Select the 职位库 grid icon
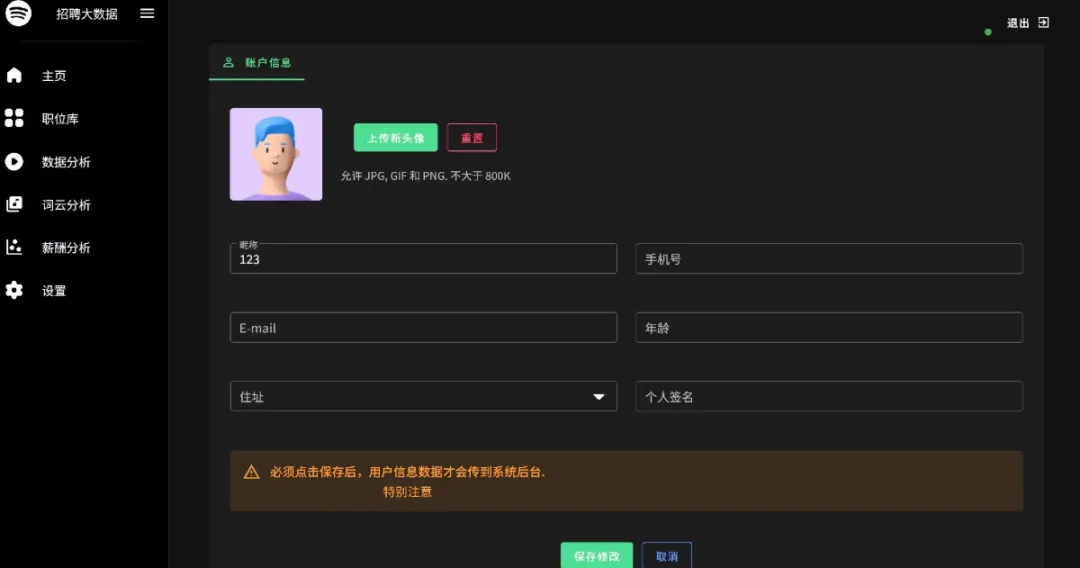Screen dimensions: 1080x568 (14, 118)
